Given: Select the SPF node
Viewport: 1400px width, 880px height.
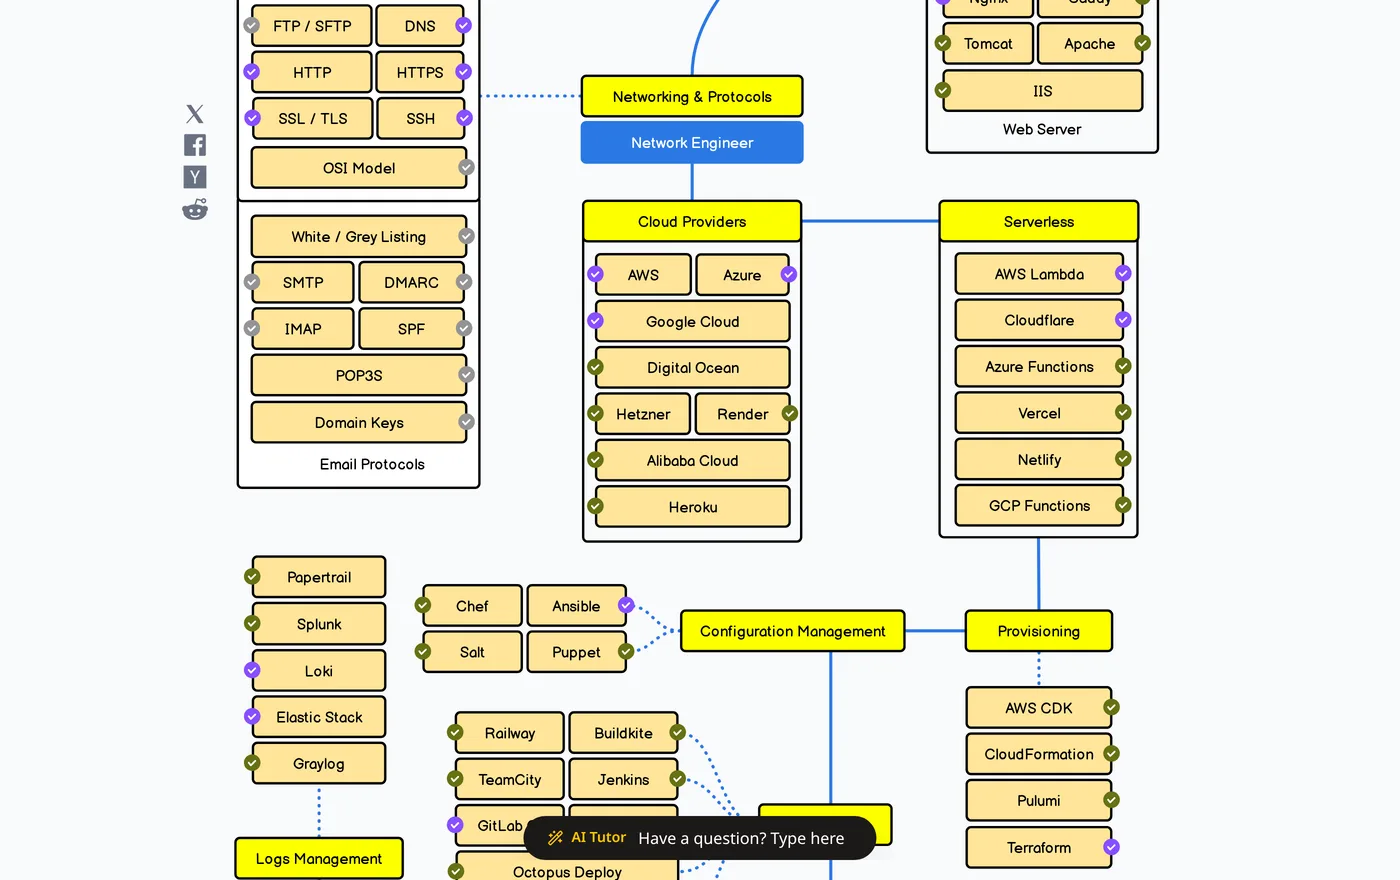Looking at the screenshot, I should (x=411, y=329).
